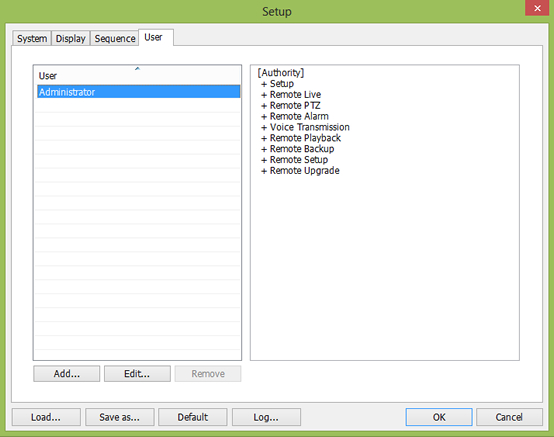
Task: Expand the Remote Setup plus icon
Action: point(264,160)
